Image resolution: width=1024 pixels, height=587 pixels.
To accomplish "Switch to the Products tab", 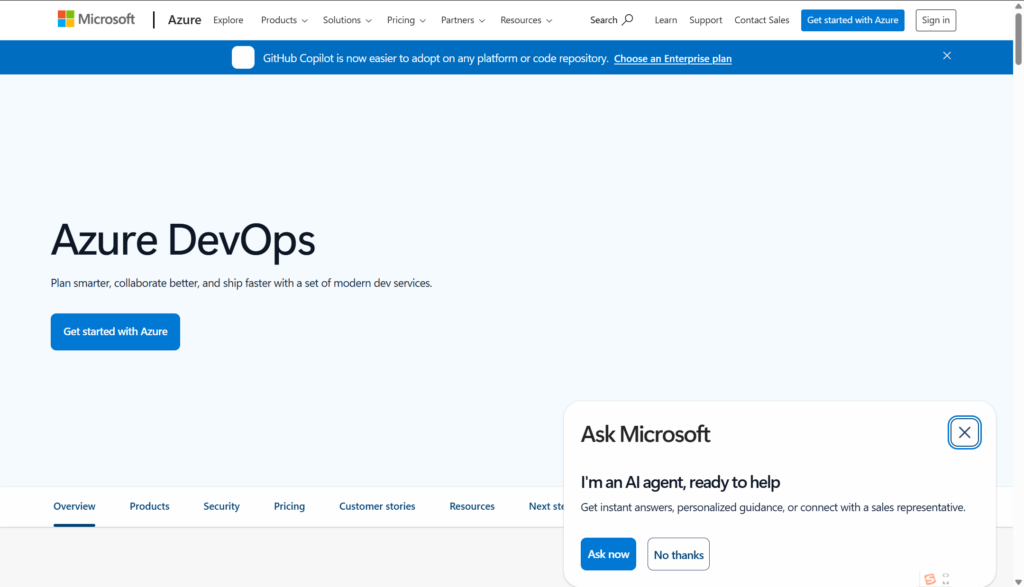I will click(x=150, y=506).
